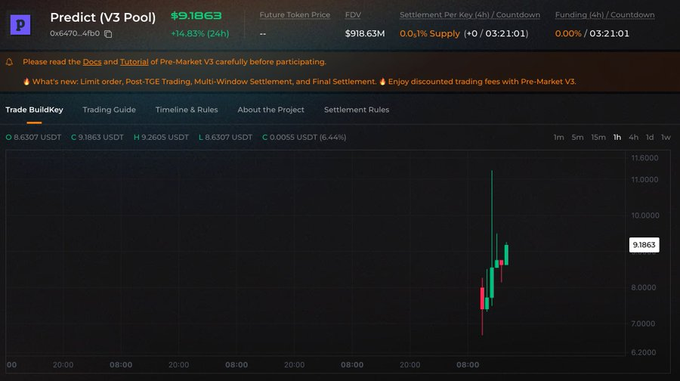Click the 0.00% funding rate value

568,34
